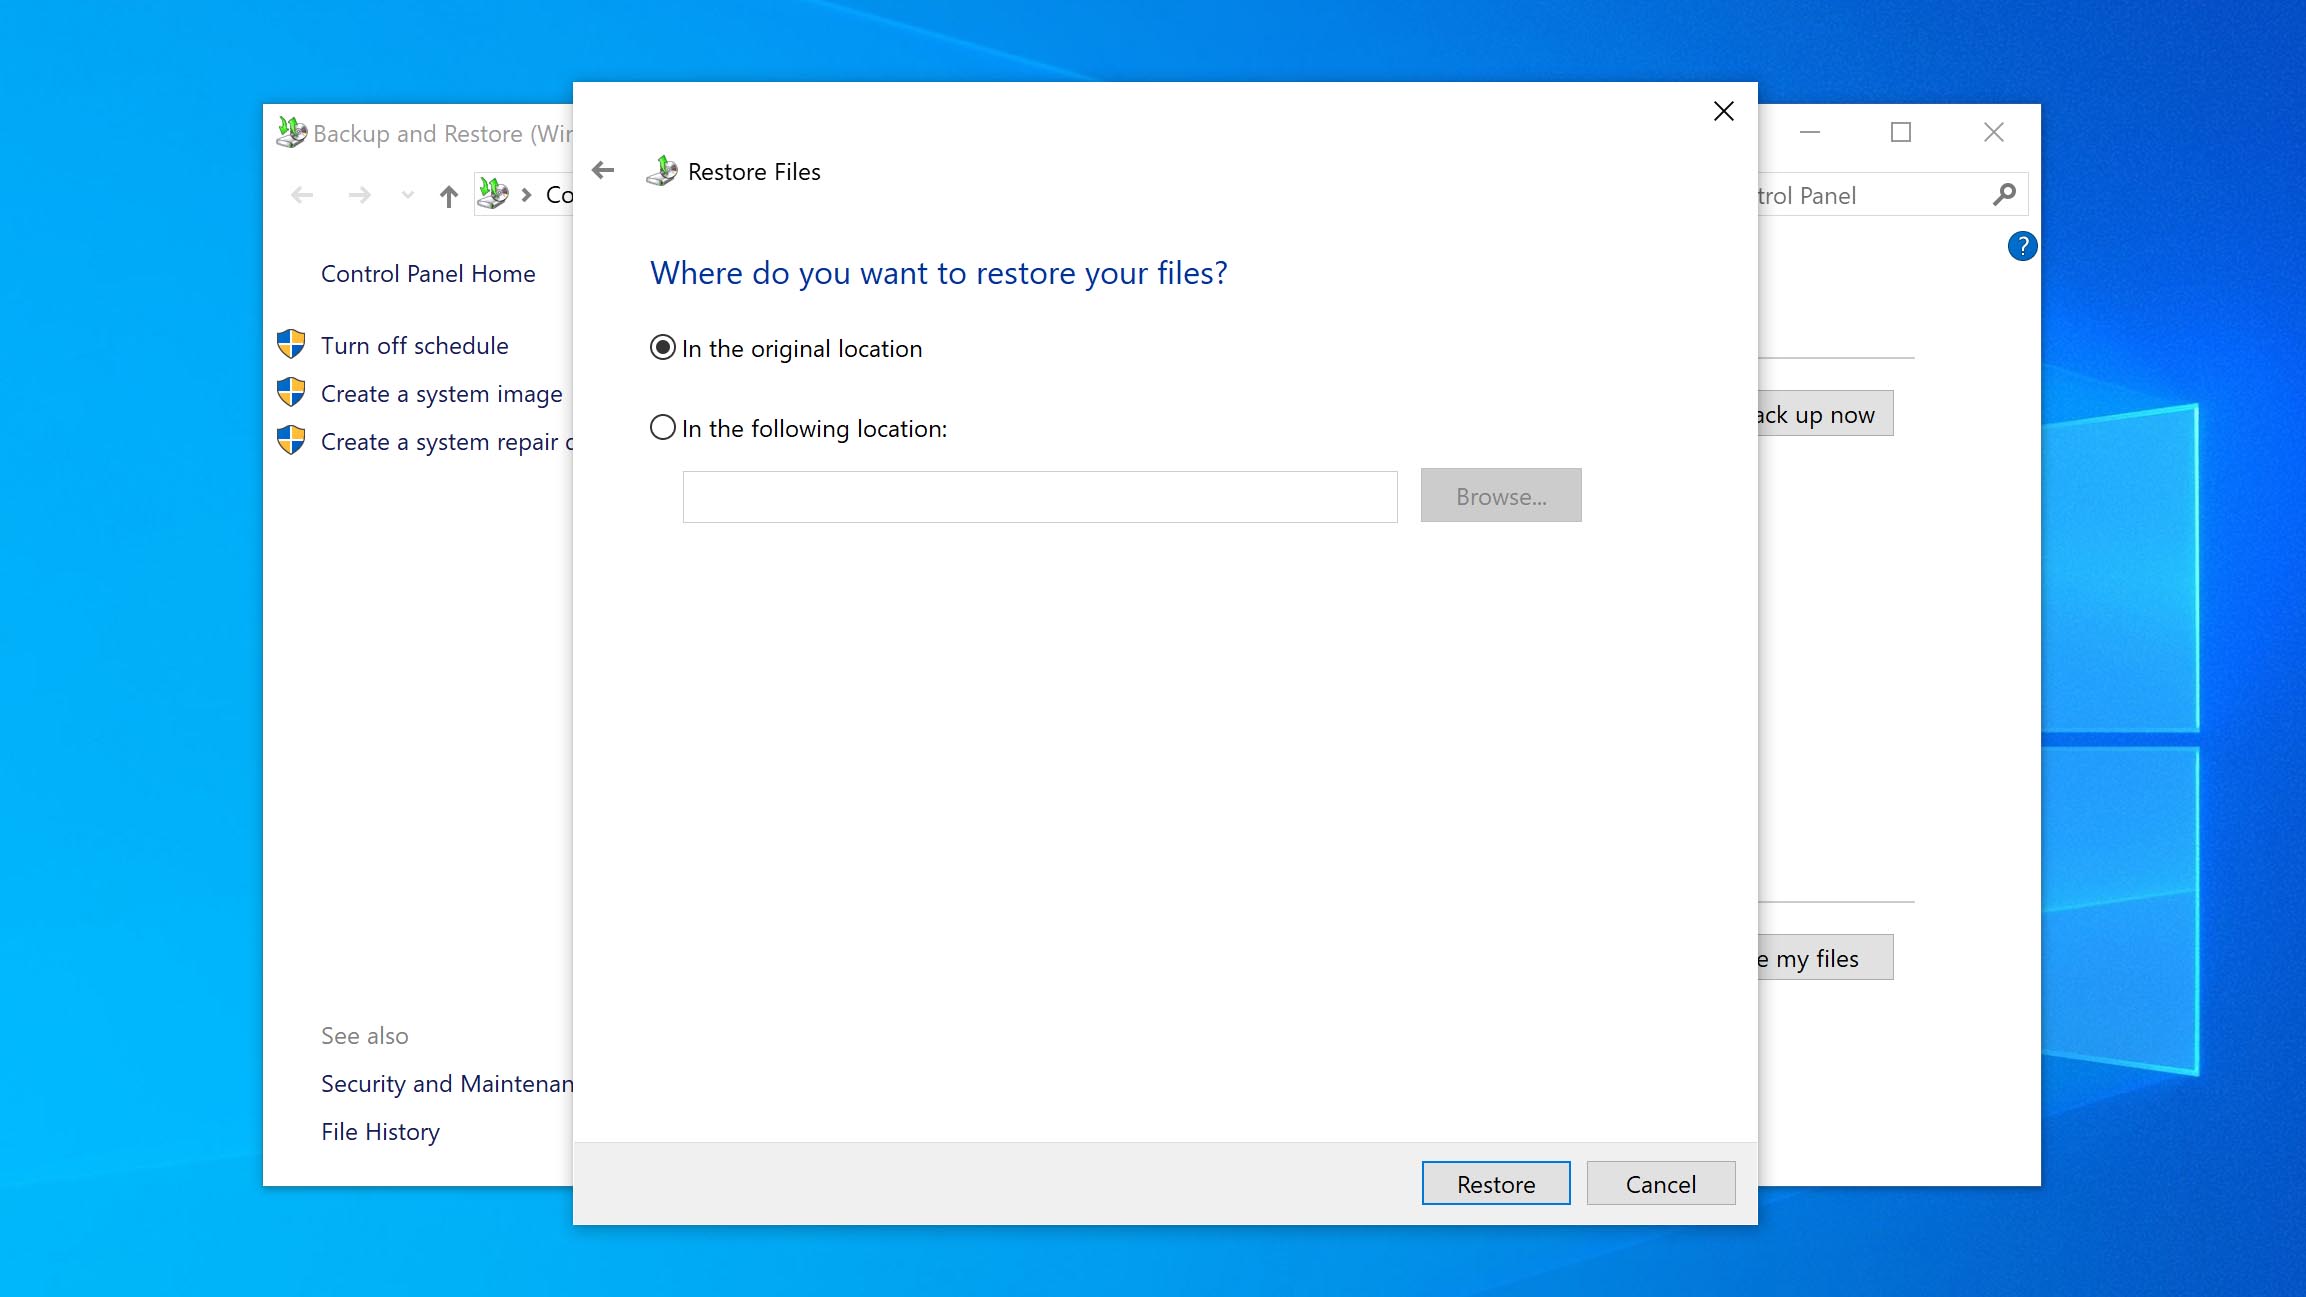The image size is (2306, 1297).
Task: Click the Restore Files wizard icon
Action: [x=662, y=171]
